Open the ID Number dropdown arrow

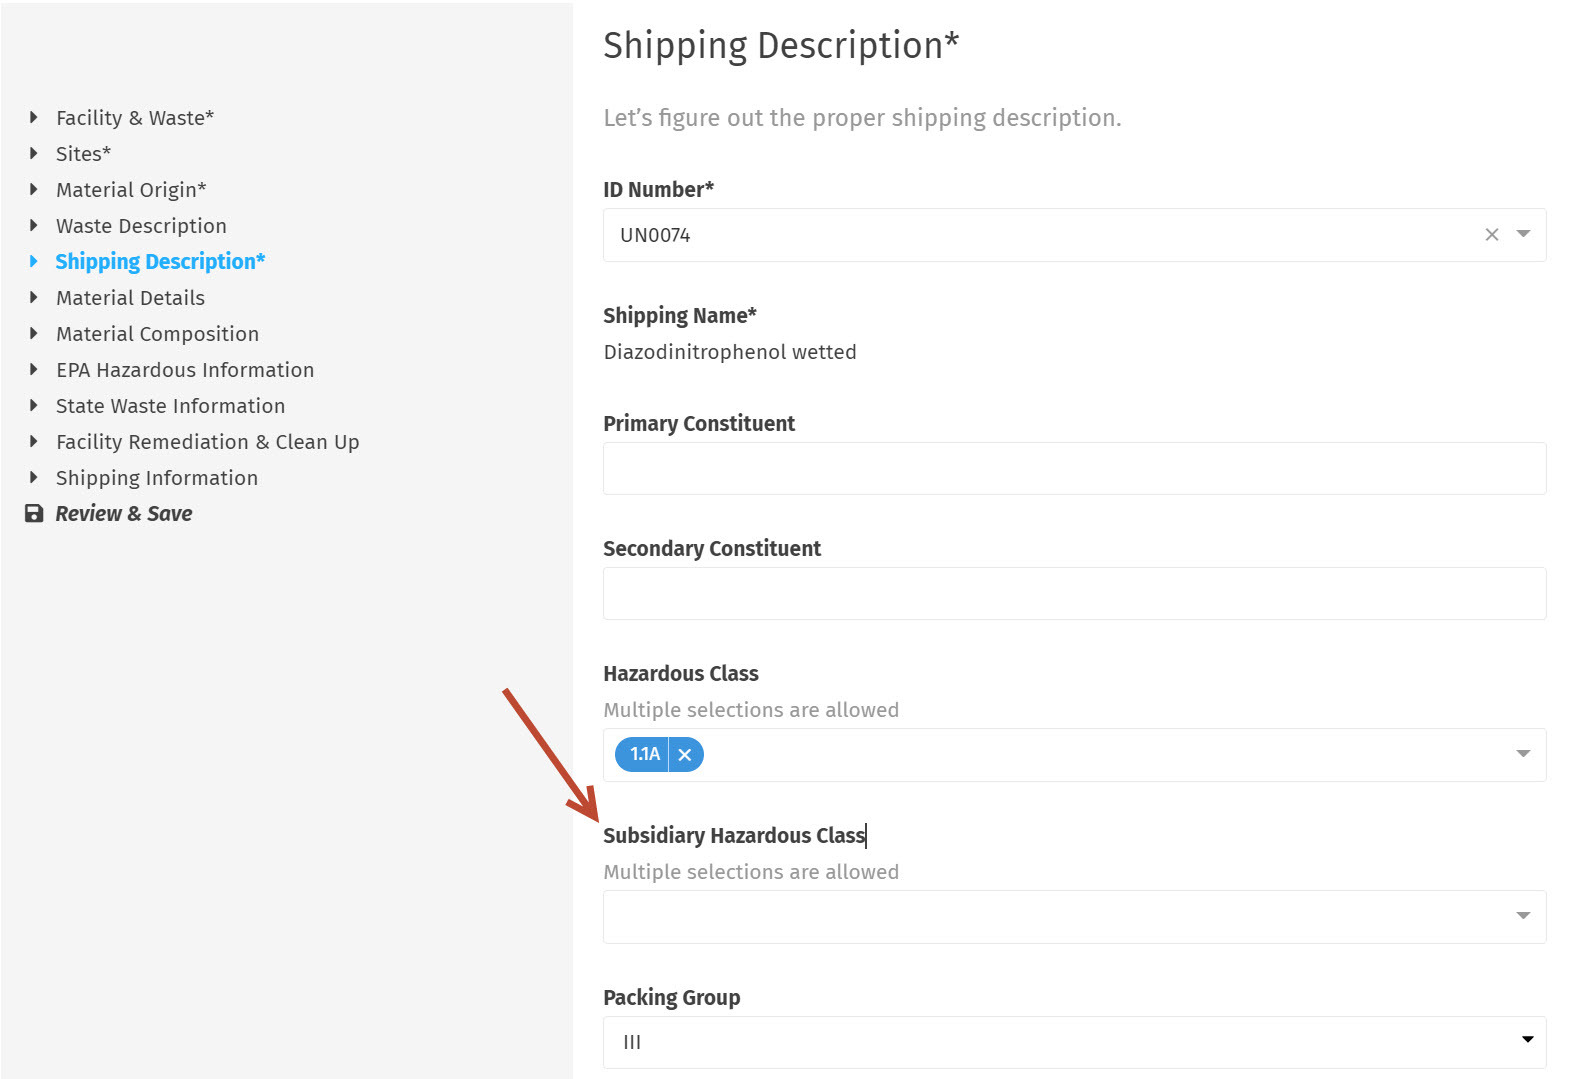pos(1523,234)
